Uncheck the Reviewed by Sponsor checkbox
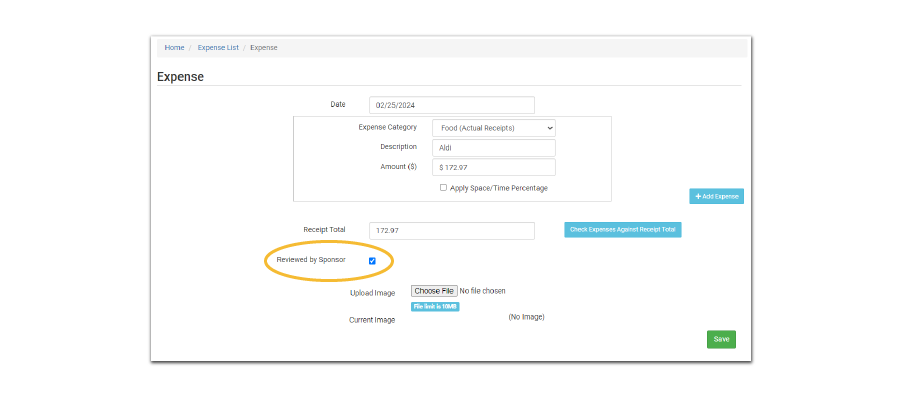 pos(372,261)
